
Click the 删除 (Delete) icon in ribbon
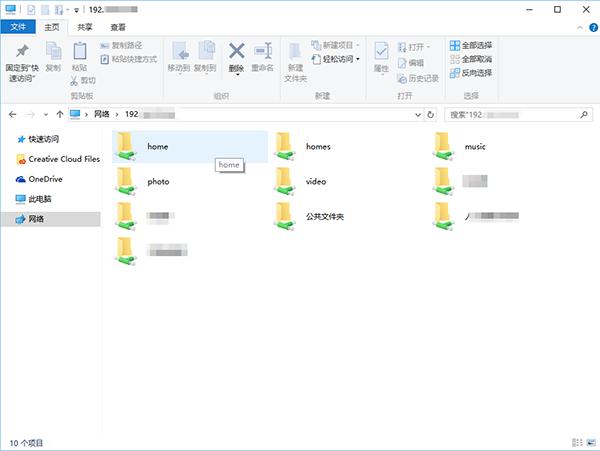(x=236, y=52)
